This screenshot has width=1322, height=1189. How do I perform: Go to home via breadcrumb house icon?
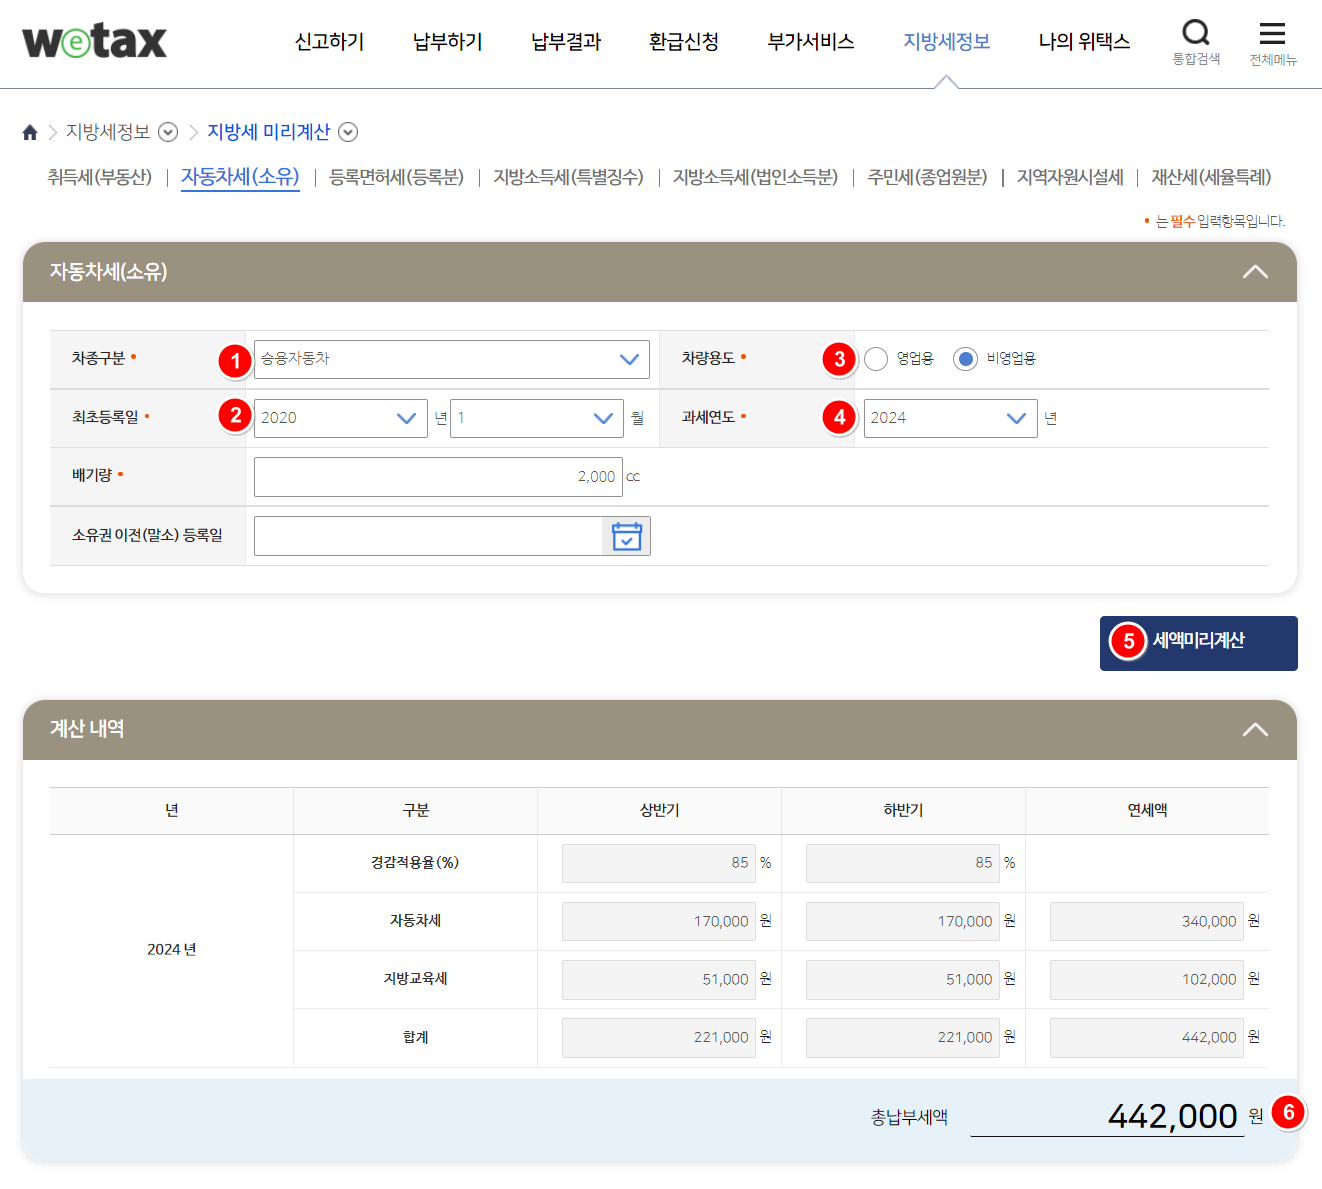[30, 132]
